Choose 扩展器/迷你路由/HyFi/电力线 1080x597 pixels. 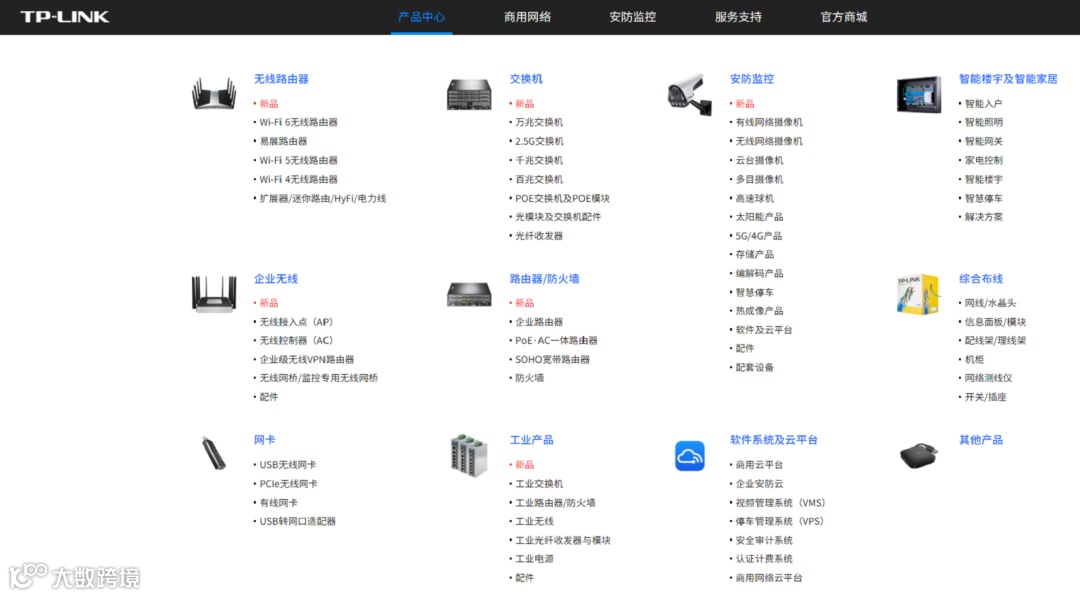coord(322,198)
